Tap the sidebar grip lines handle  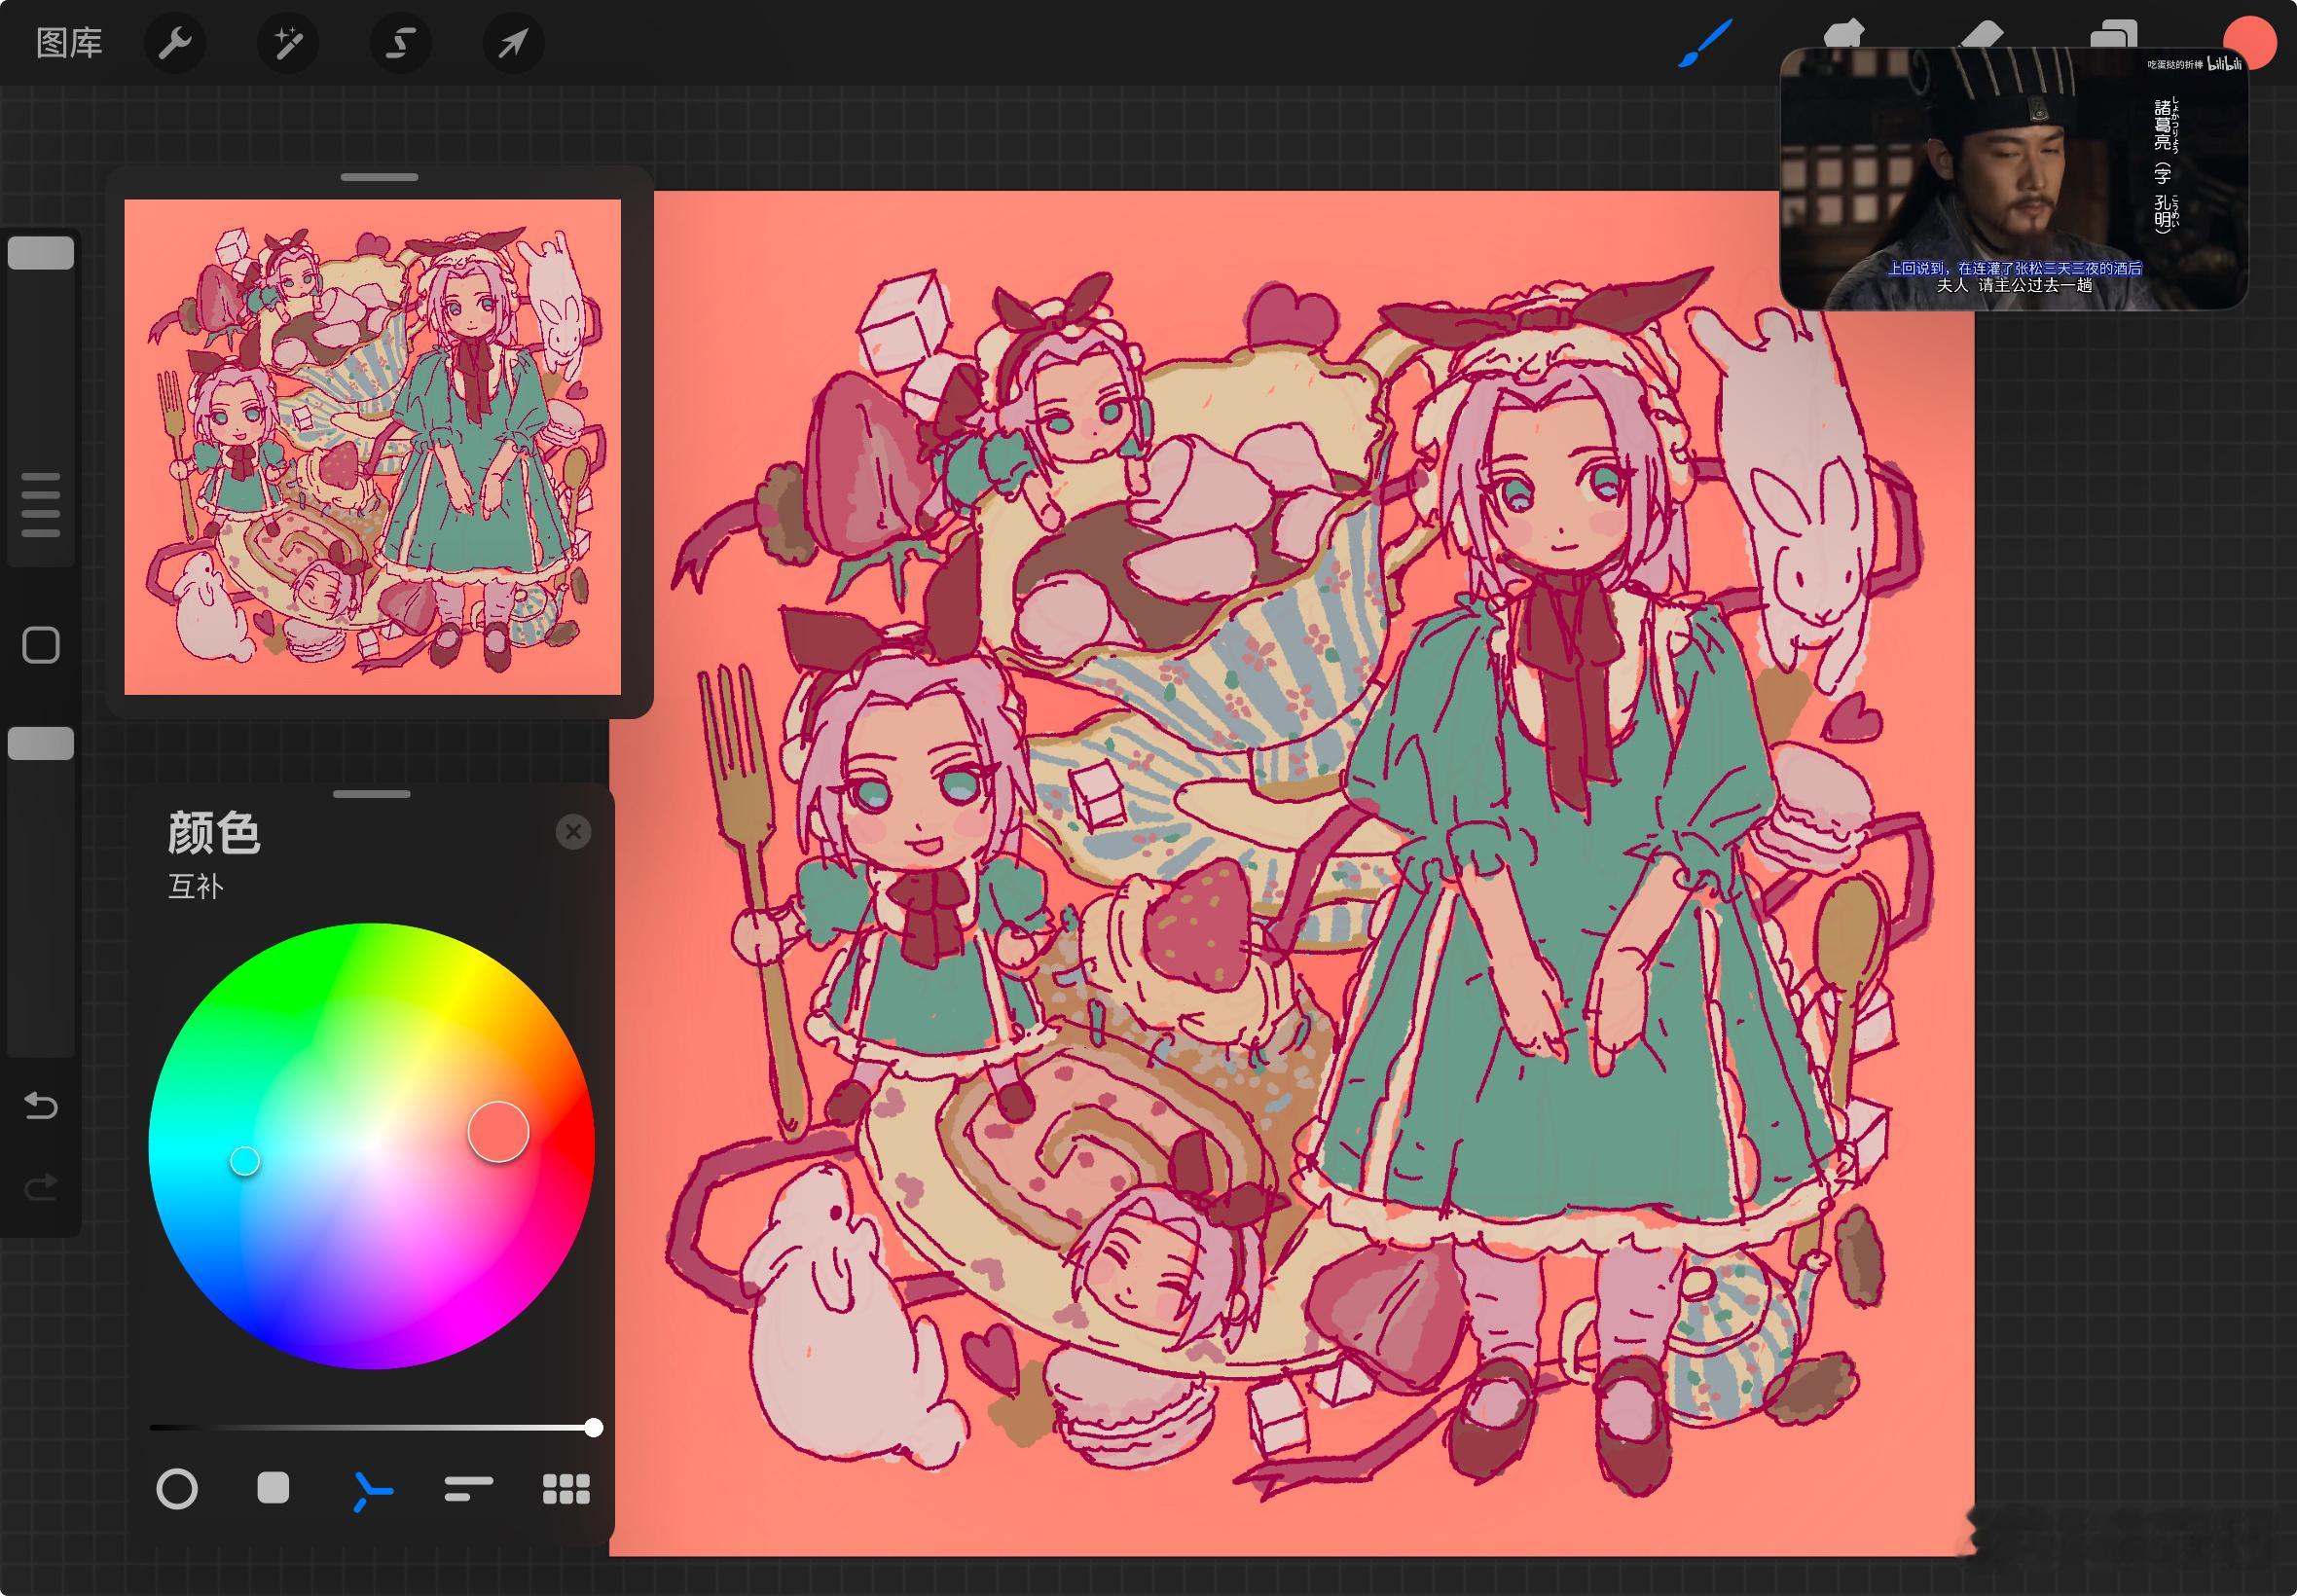pos(41,505)
